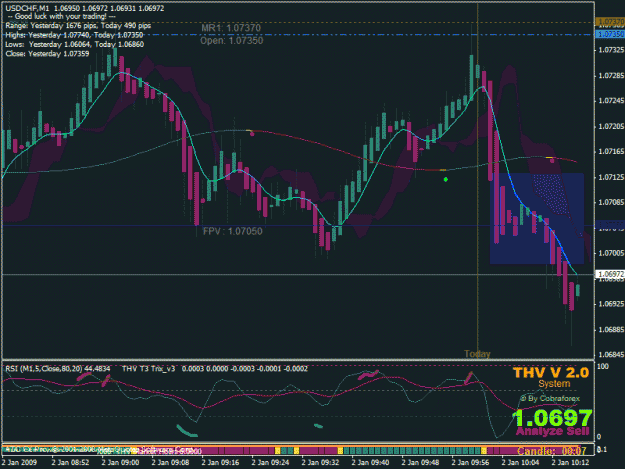Click the 1.07325 price axis value
Viewport: 625px width, 469px height.
pyautogui.click(x=611, y=50)
